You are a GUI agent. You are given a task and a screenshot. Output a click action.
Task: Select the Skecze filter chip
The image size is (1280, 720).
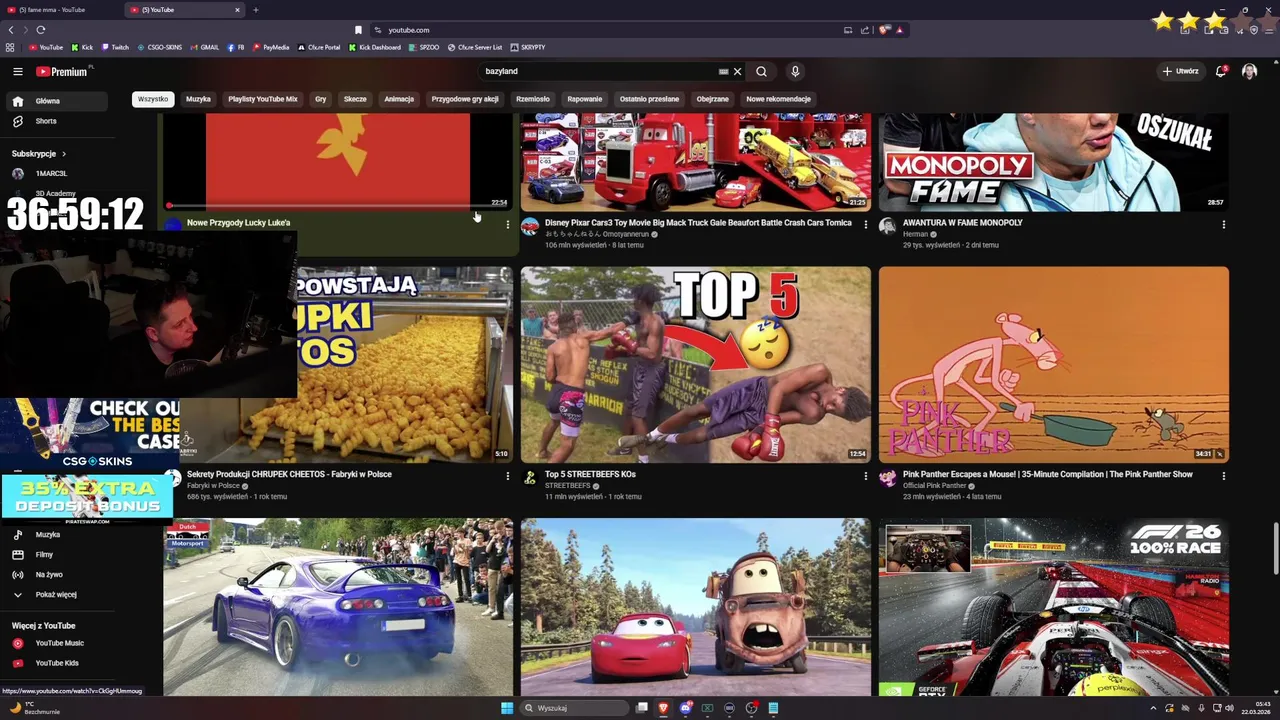point(355,99)
